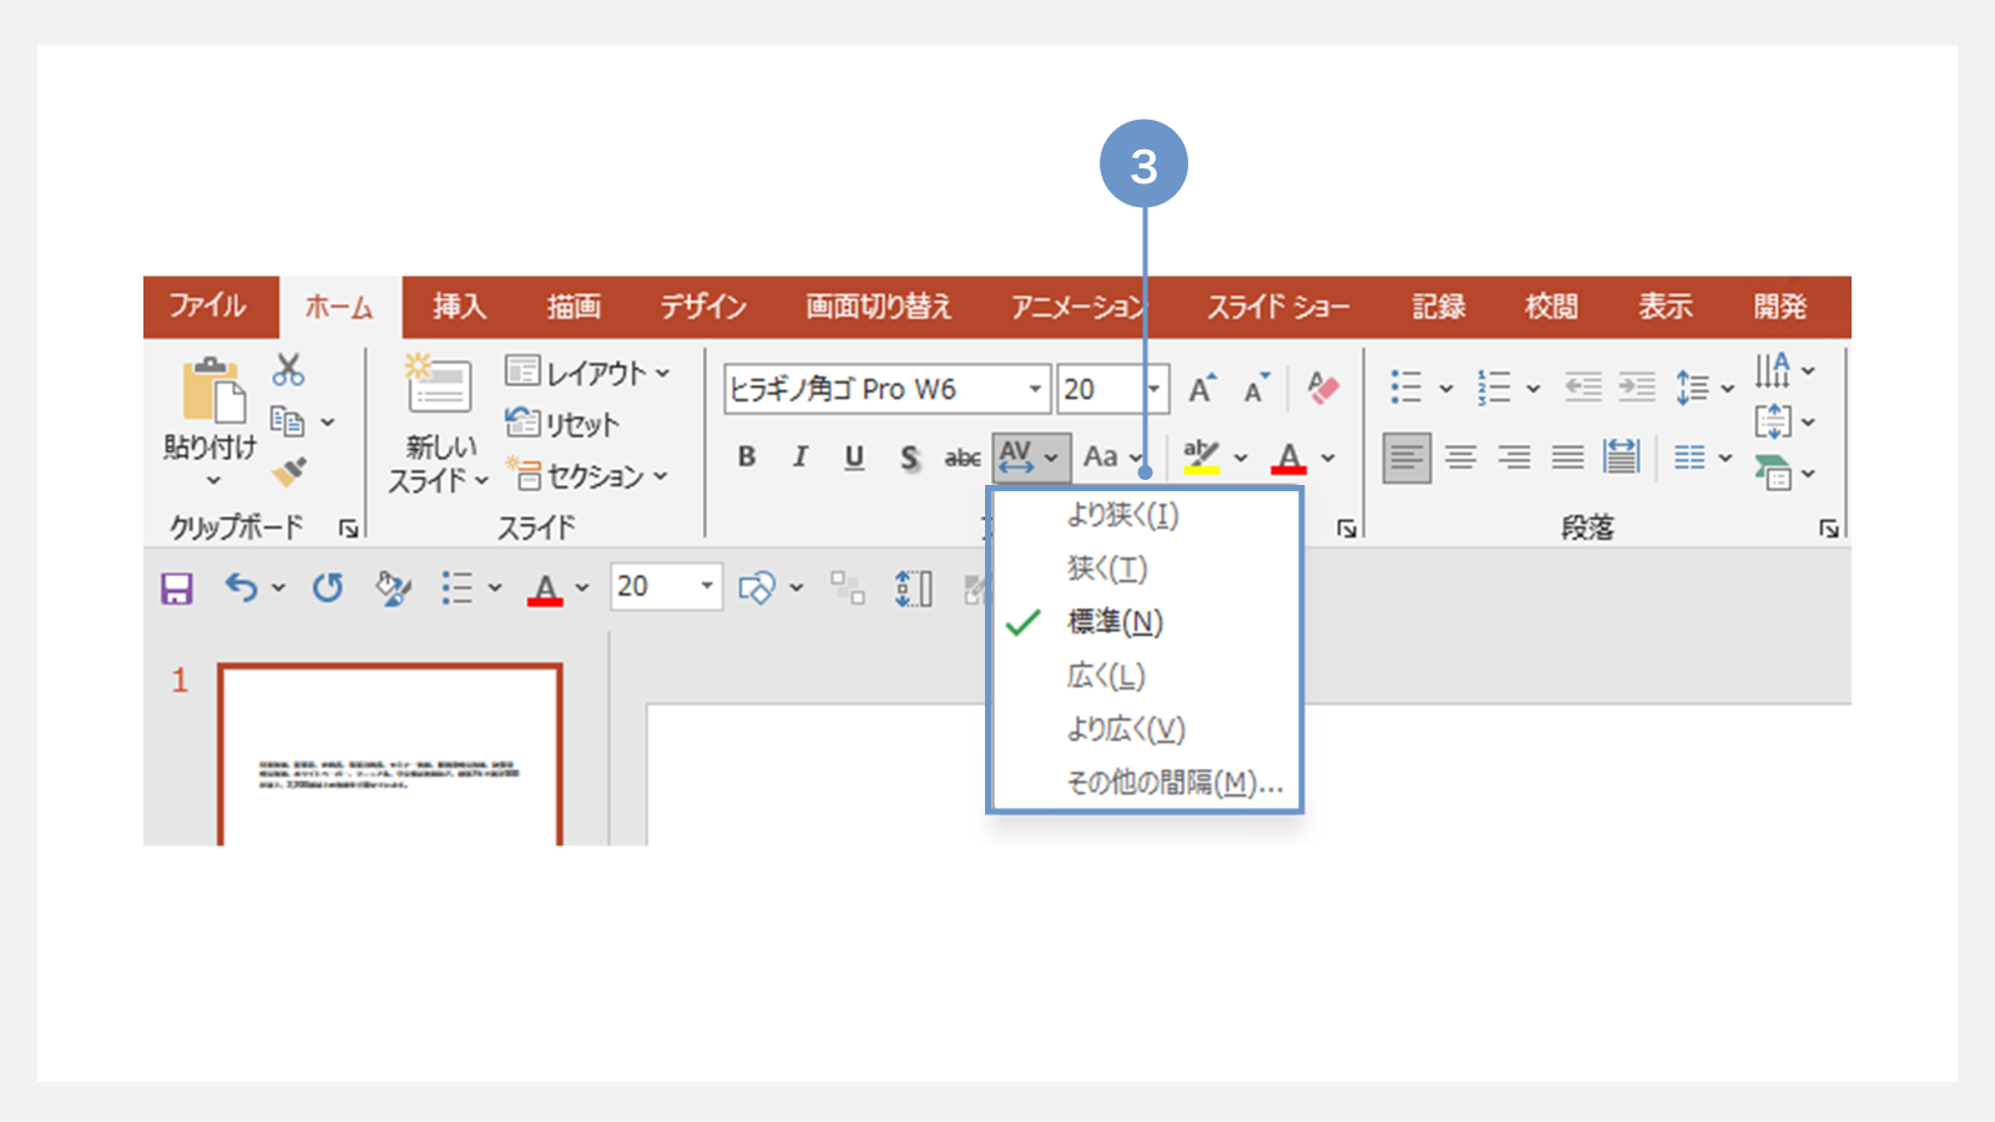This screenshot has width=1995, height=1122.
Task: Apply the yellow text highlight color
Action: pos(1201,457)
